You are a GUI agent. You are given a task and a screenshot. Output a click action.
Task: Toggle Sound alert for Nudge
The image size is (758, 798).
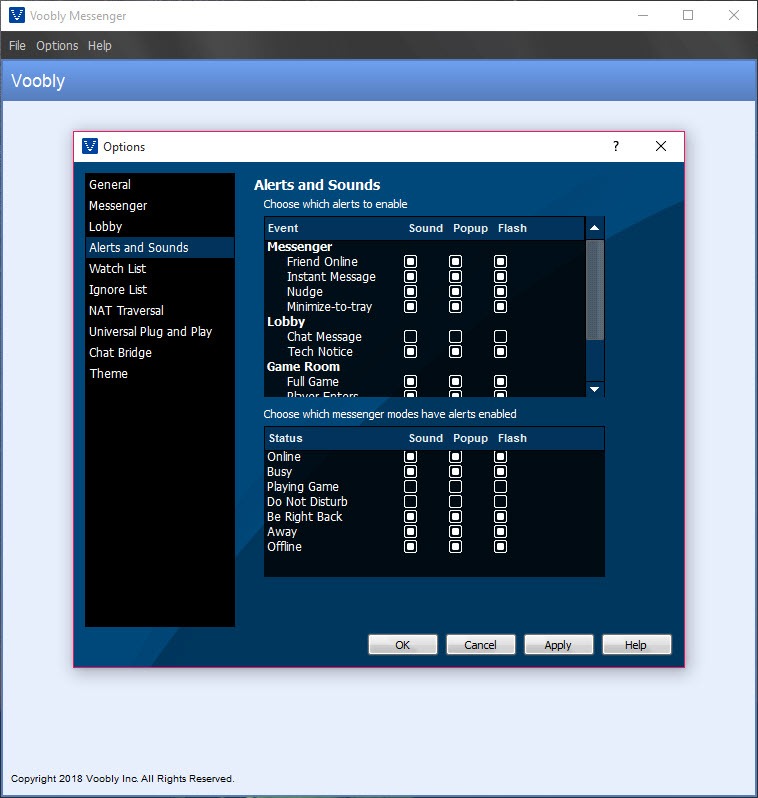tap(410, 292)
